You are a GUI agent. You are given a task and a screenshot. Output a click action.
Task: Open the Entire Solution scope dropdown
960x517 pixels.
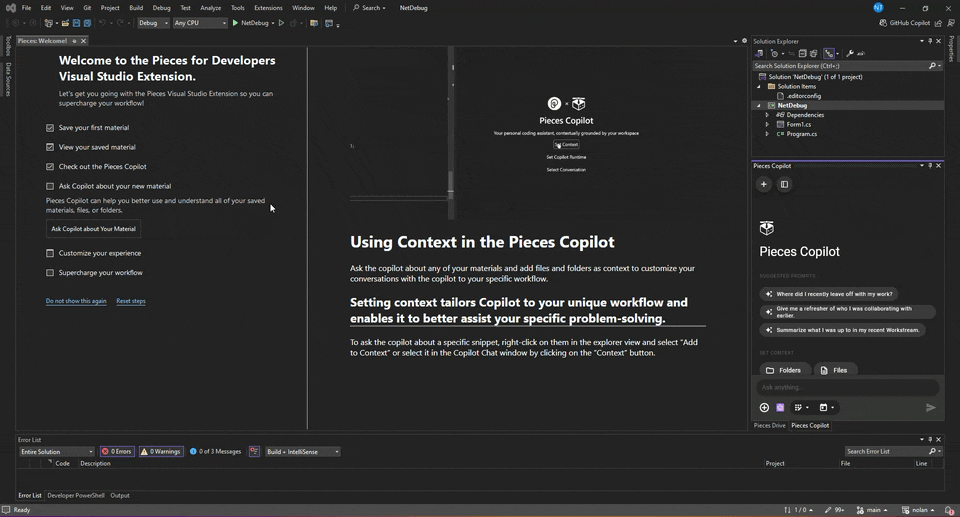pos(56,451)
